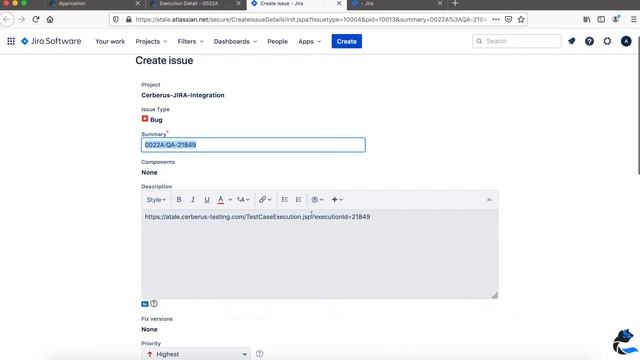Open the emoticon insert menu
640x360 pixels.
point(317,200)
